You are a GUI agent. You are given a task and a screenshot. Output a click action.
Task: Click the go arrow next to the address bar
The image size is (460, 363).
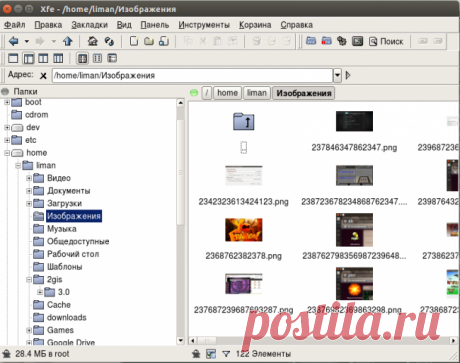point(348,75)
